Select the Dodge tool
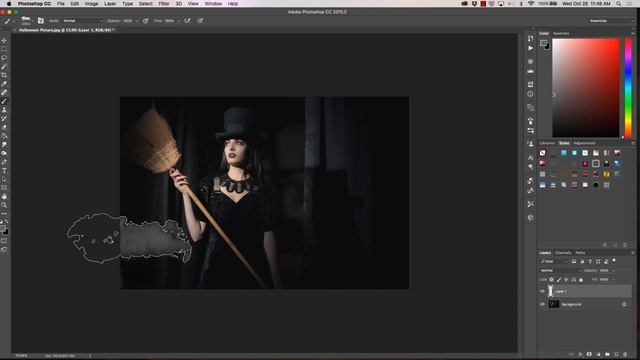The height and width of the screenshot is (360, 640). pos(4,153)
